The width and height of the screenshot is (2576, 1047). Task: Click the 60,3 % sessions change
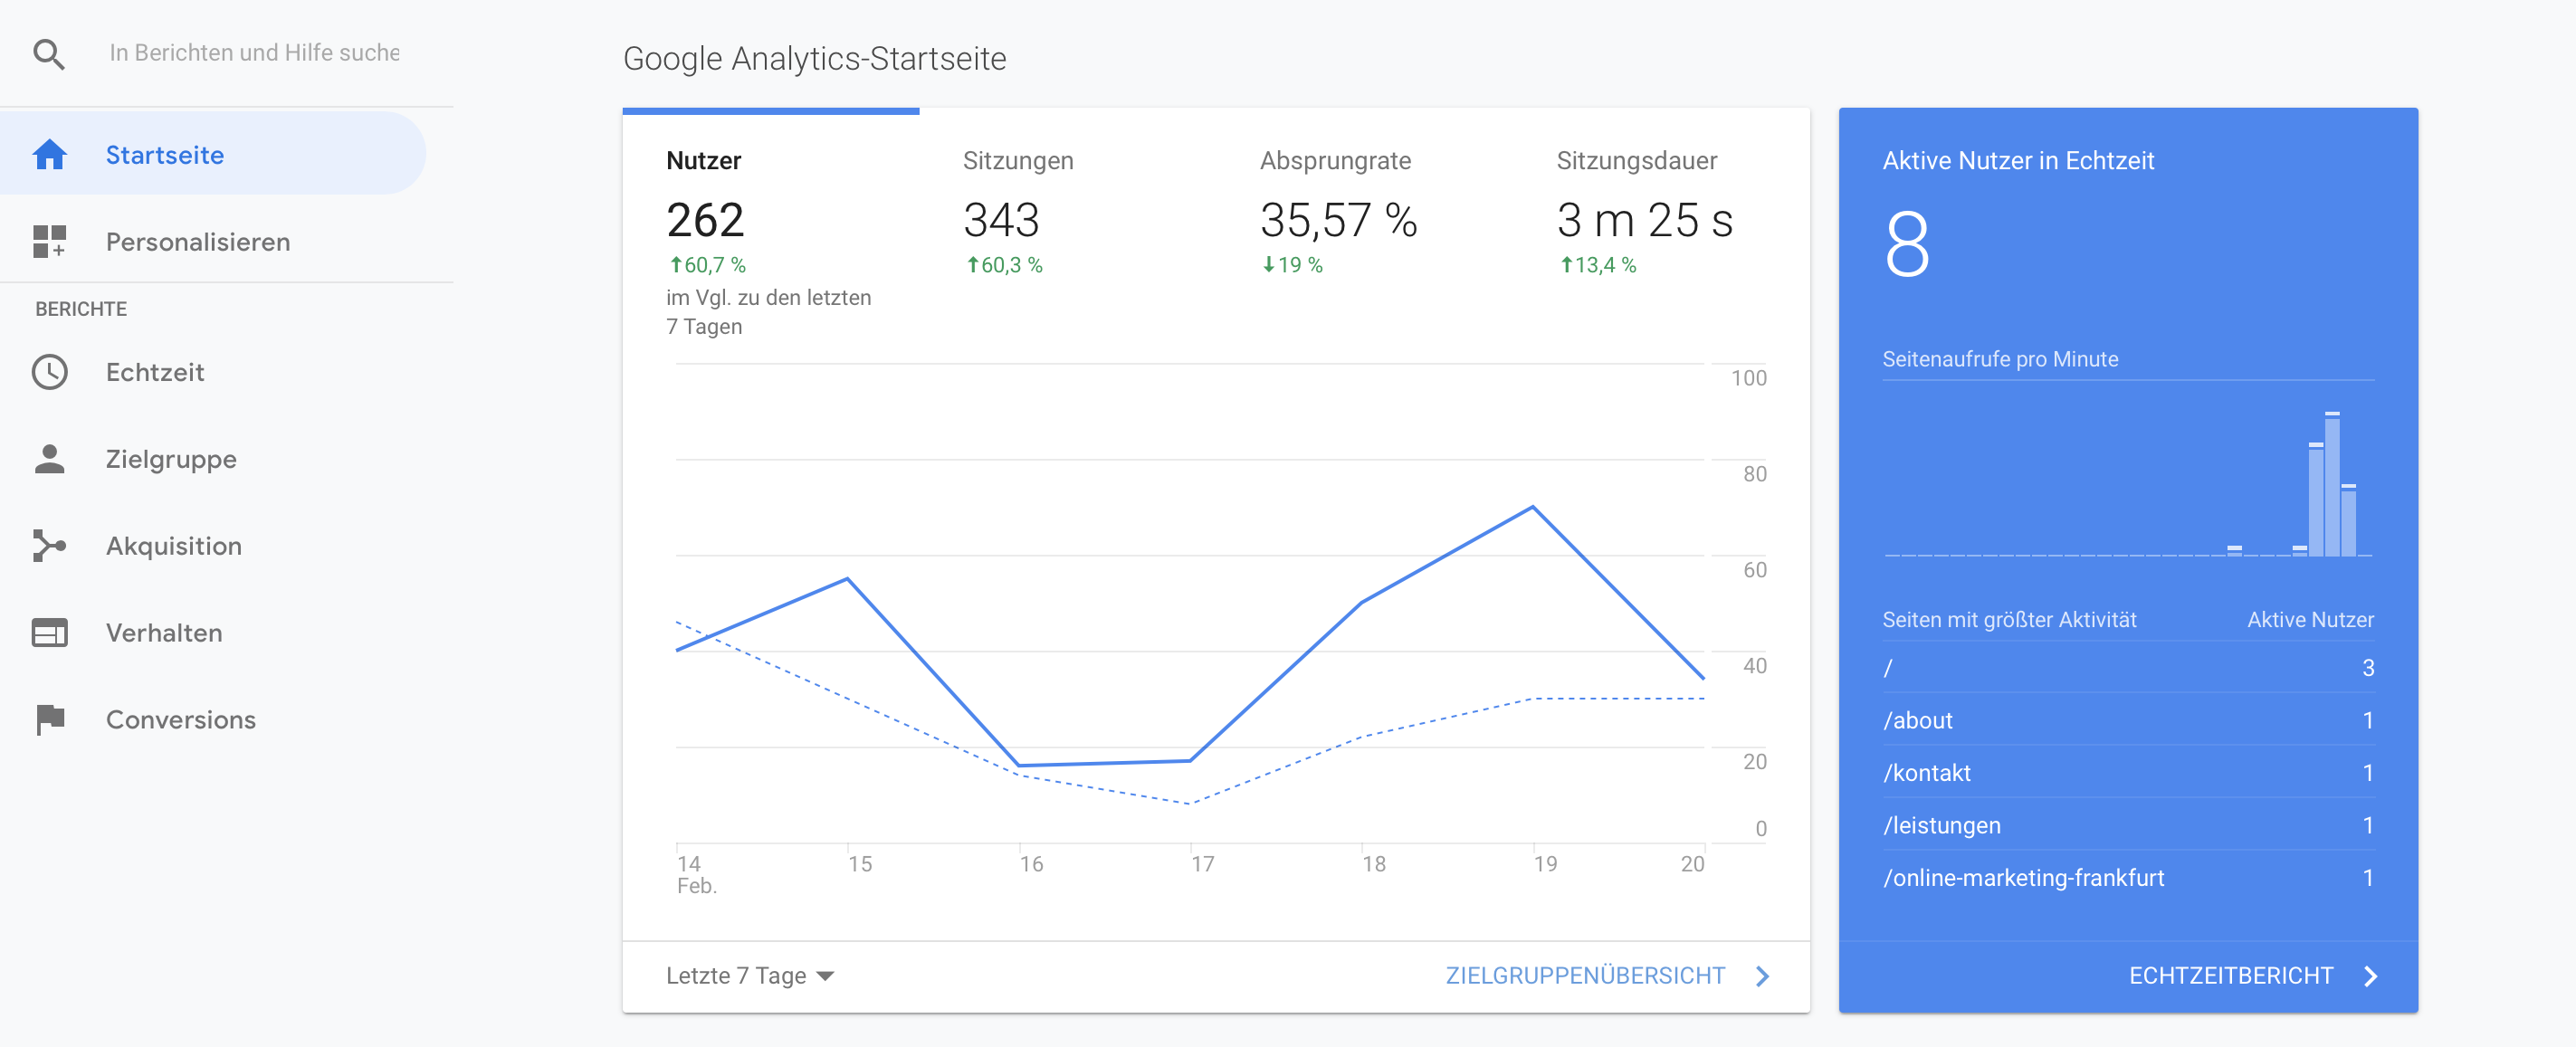(1003, 265)
